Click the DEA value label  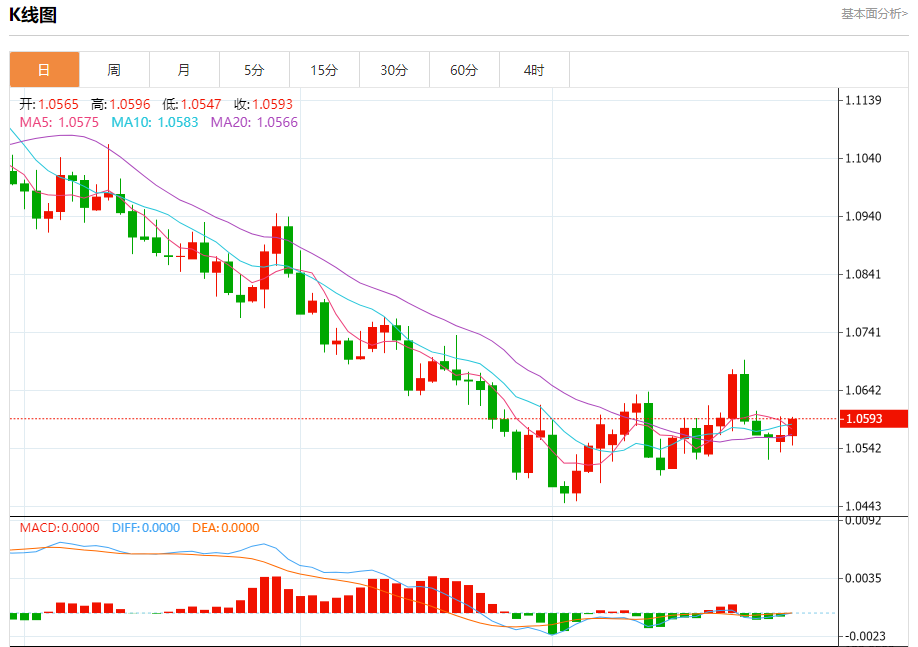point(225,528)
